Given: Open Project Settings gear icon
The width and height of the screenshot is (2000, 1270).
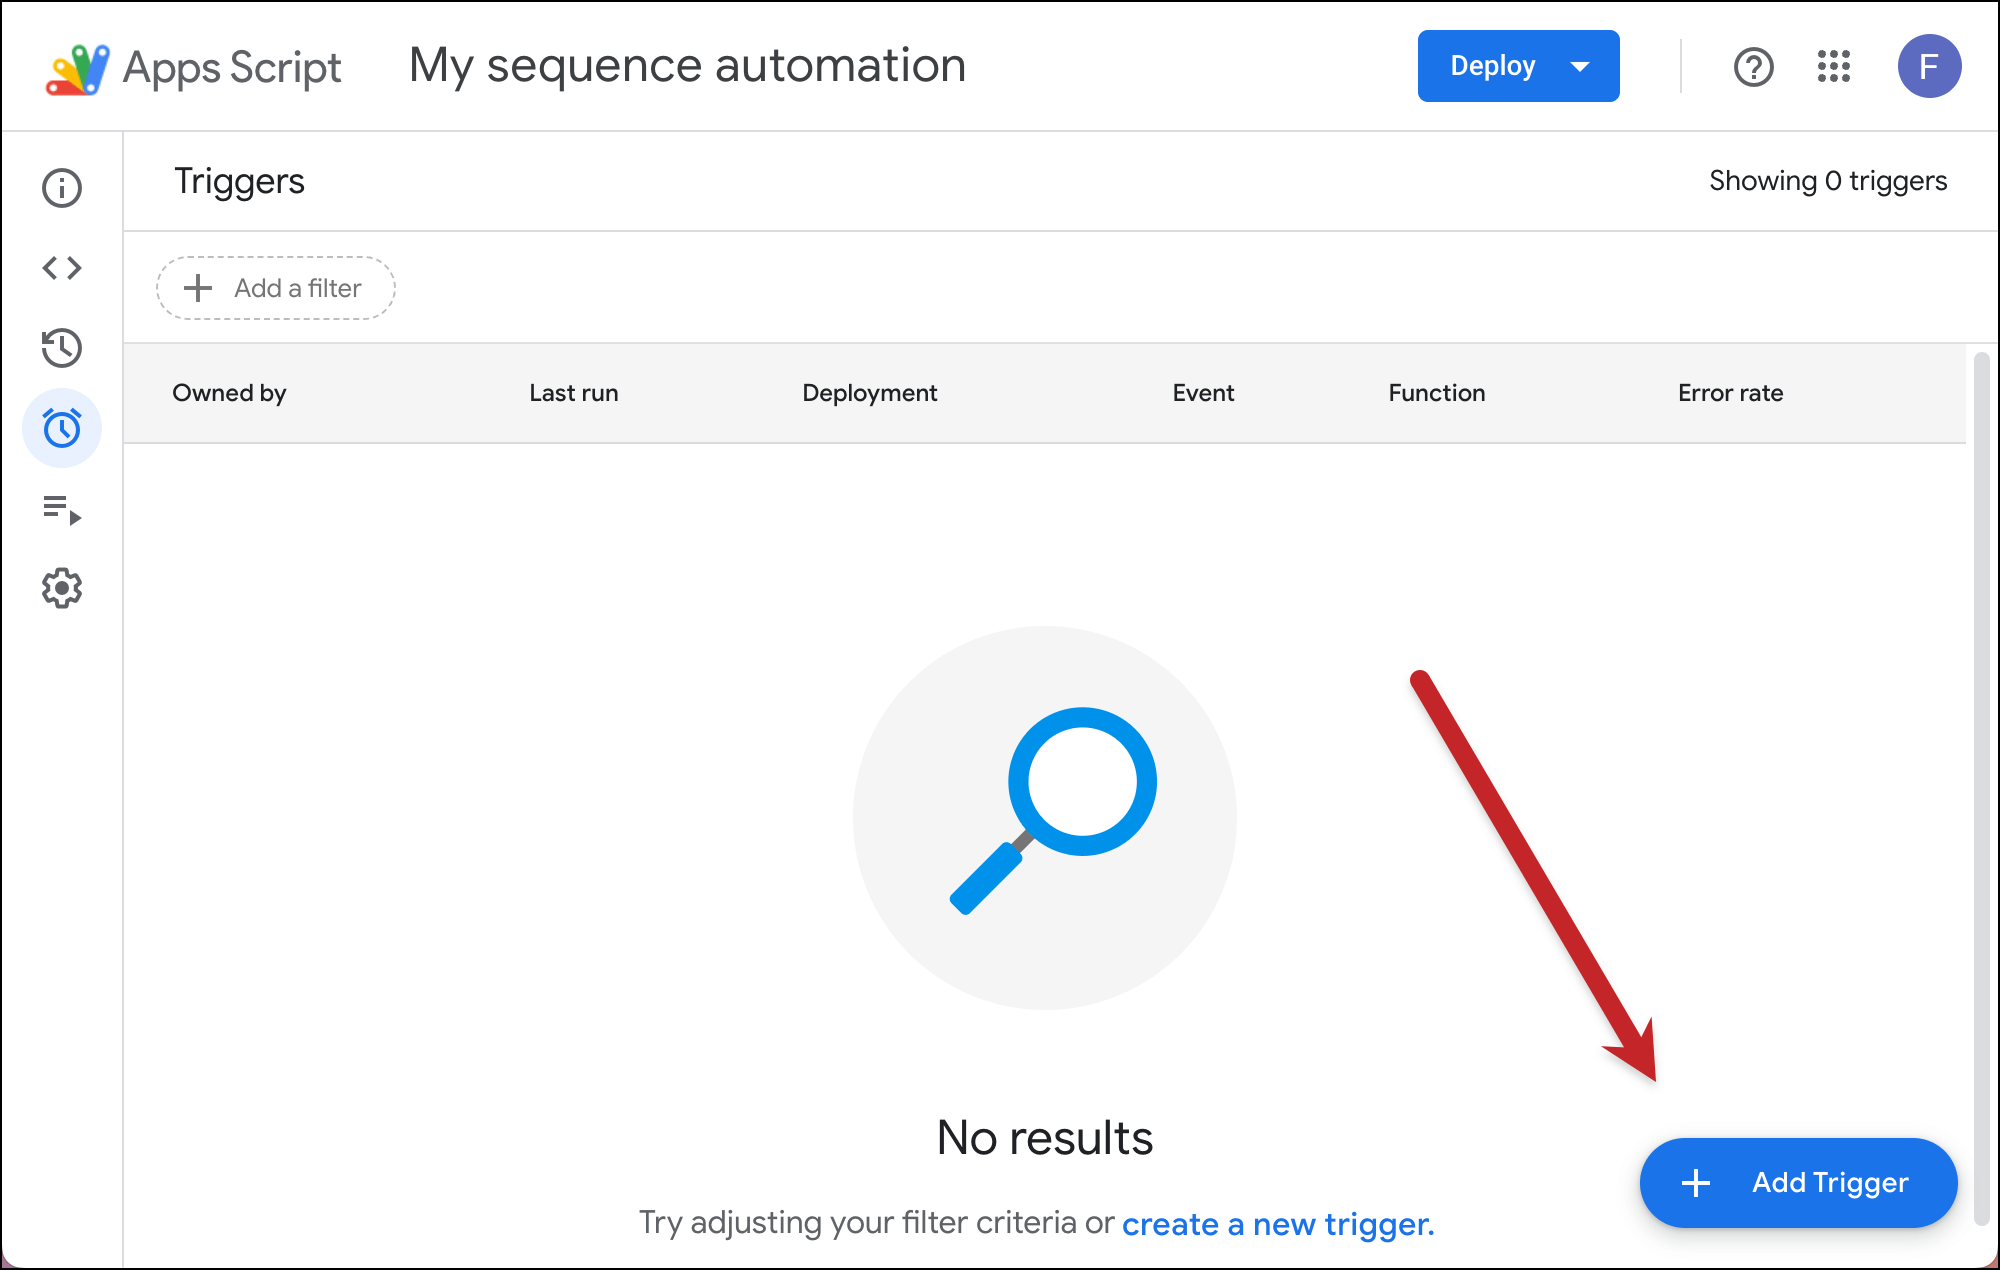Looking at the screenshot, I should [62, 588].
